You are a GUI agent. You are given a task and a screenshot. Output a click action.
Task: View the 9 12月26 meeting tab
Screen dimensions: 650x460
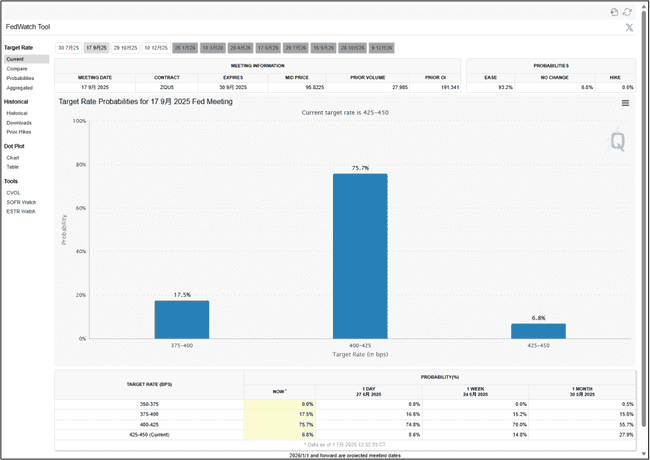[x=381, y=48]
